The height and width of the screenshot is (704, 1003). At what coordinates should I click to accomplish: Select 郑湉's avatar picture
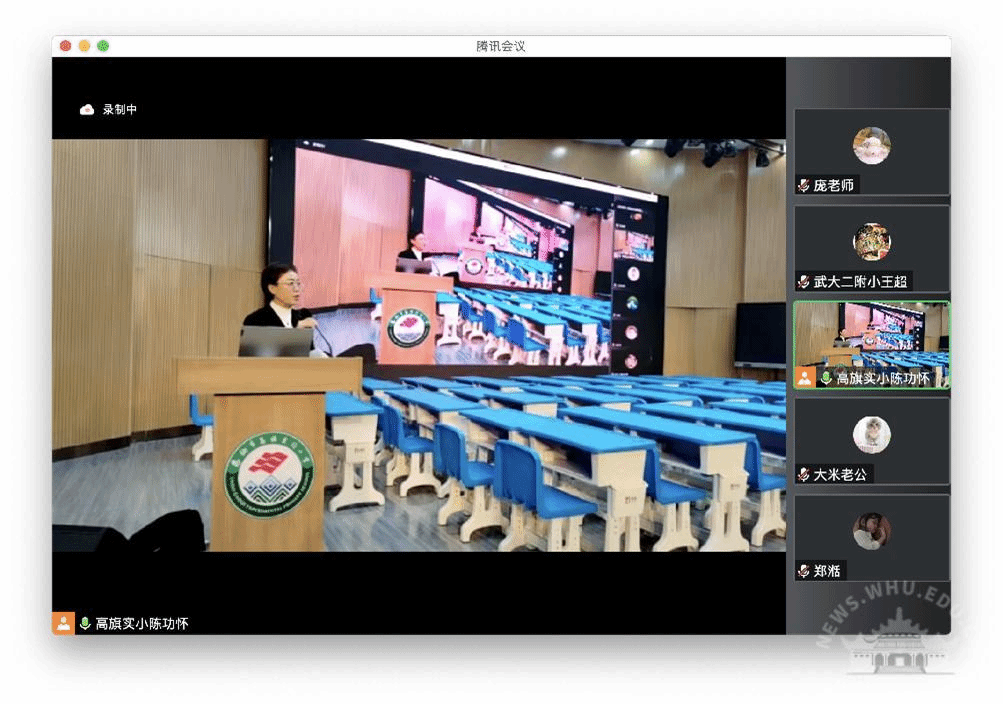871,531
